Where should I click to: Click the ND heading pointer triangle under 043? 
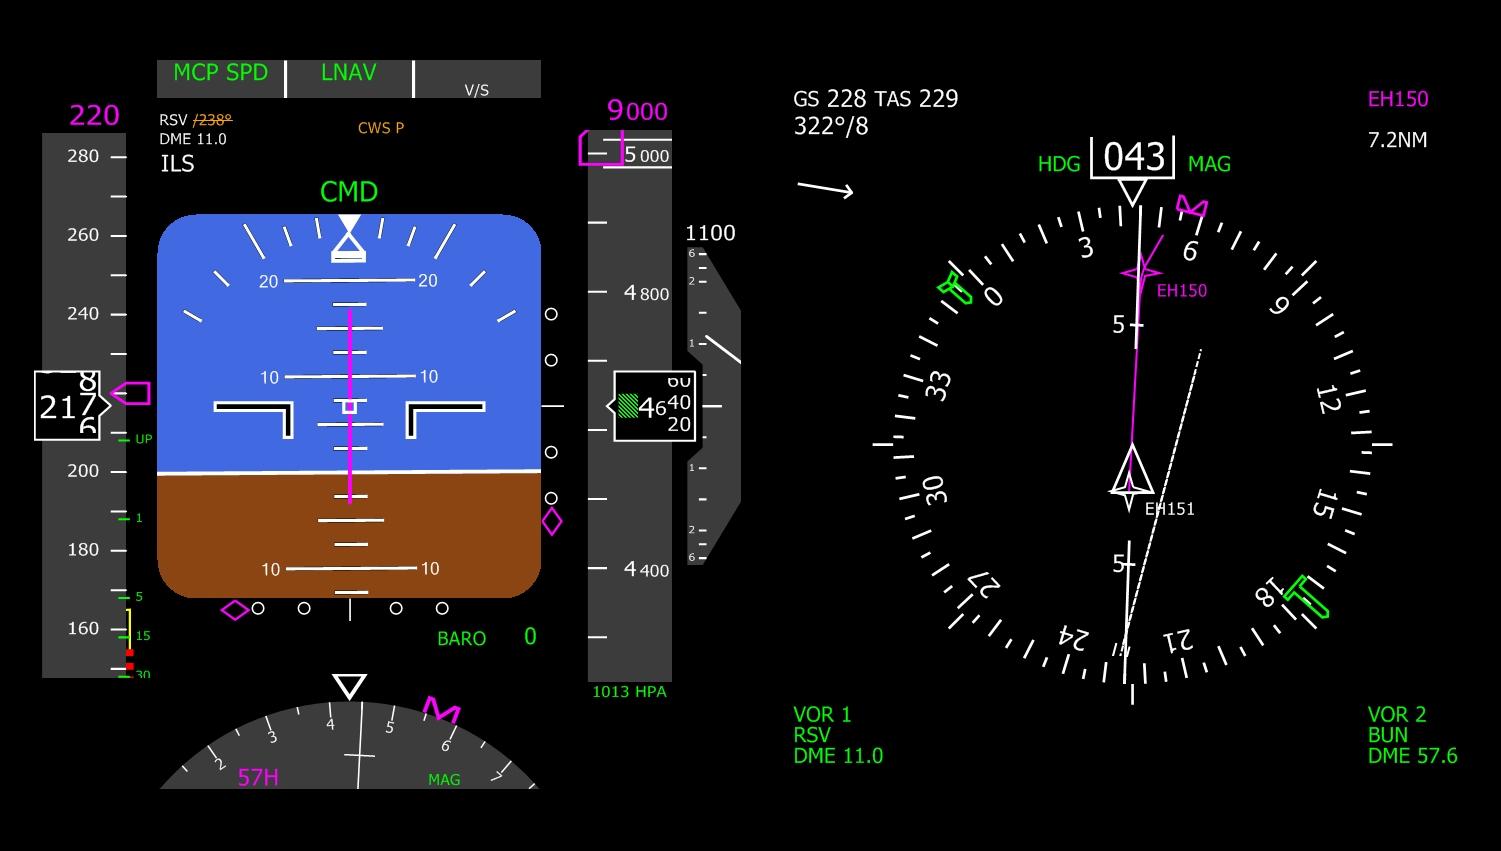point(1133,192)
